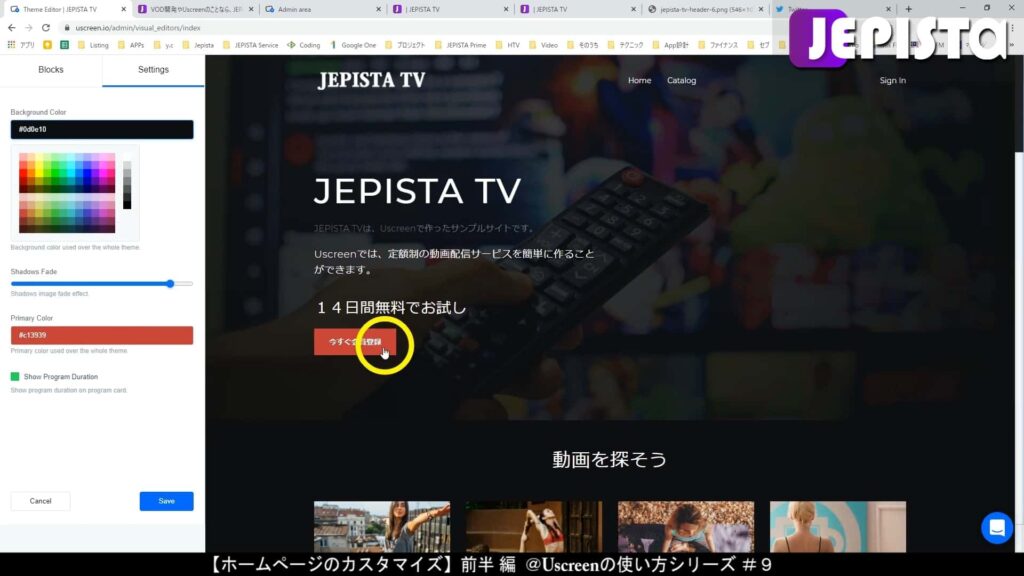Image resolution: width=1024 pixels, height=576 pixels.
Task: Click the １４日間無料でお試し text
Action: [391, 308]
